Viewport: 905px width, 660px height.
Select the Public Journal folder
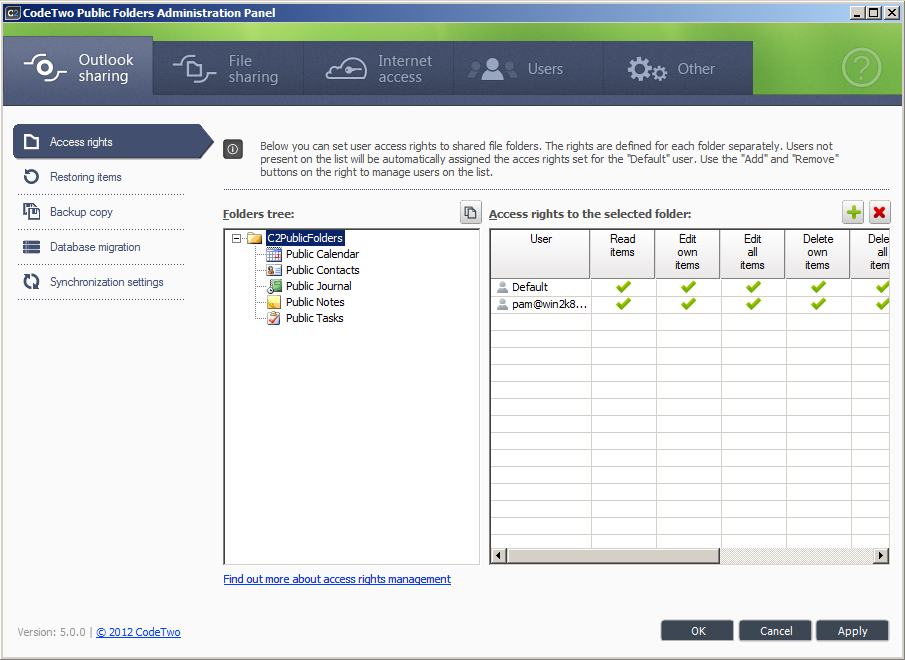(x=318, y=286)
